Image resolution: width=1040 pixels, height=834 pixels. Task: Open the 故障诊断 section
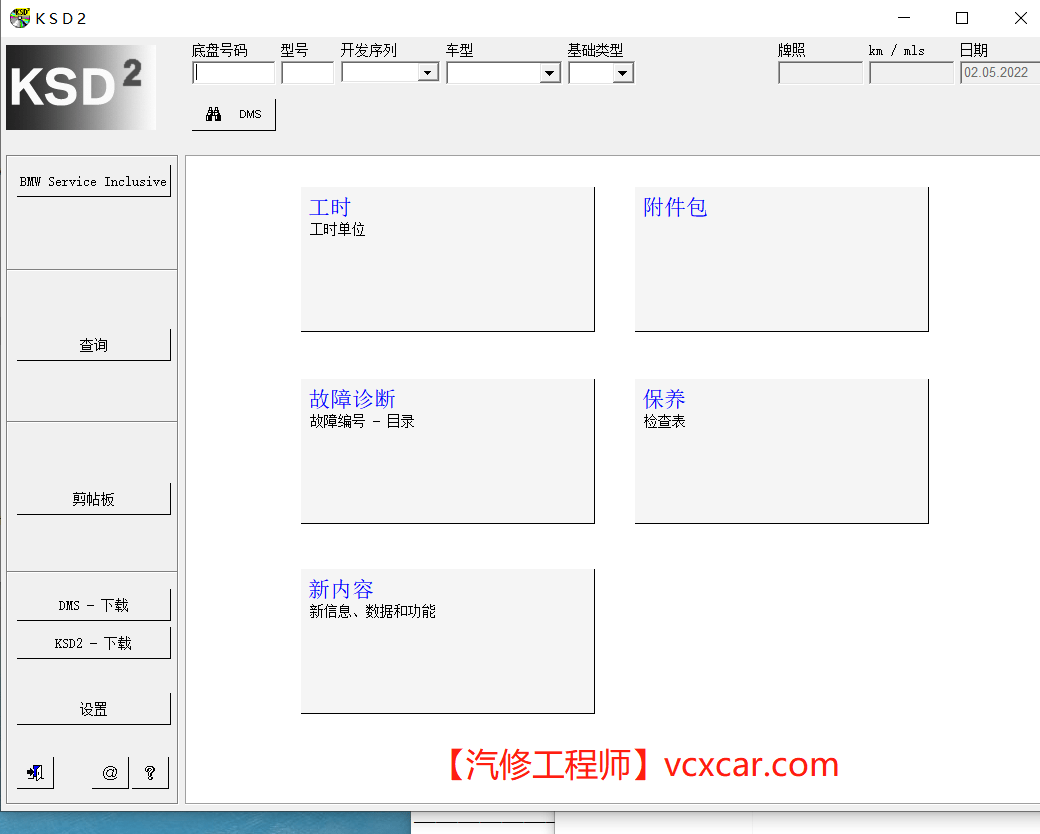coord(447,450)
